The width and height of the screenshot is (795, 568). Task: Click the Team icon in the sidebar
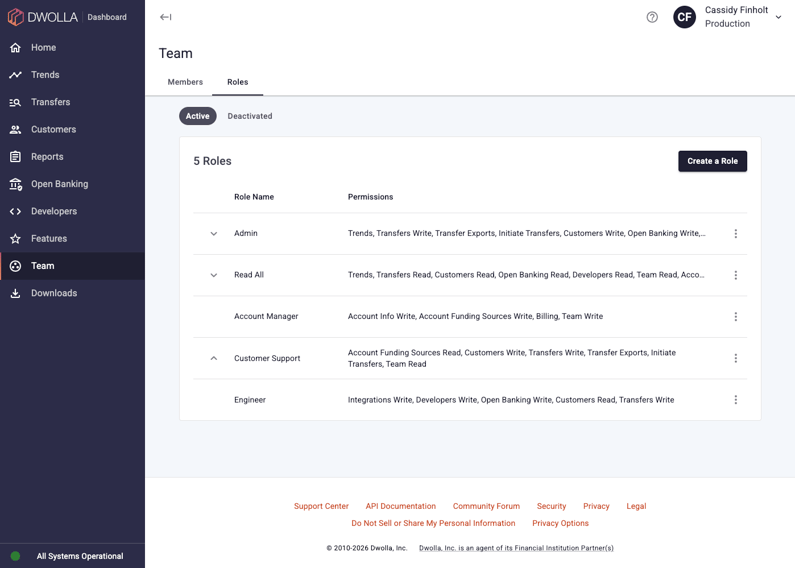coord(15,266)
